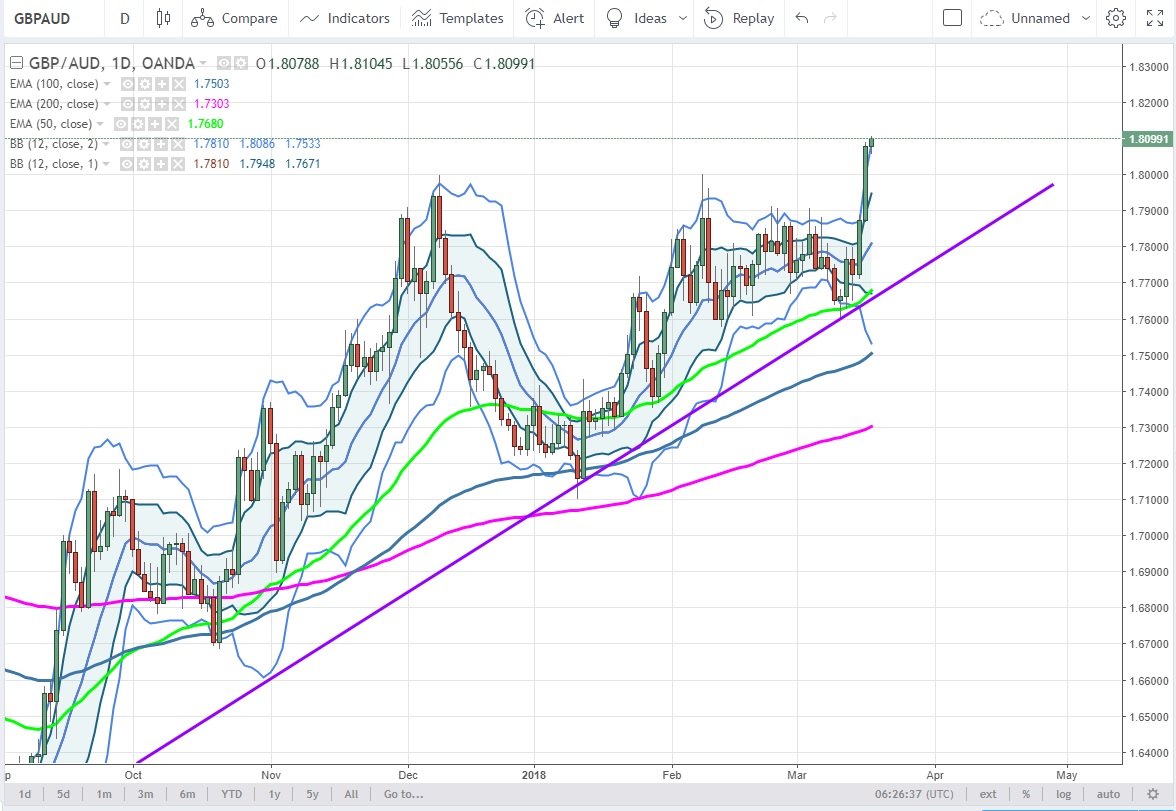Set time range to YTD

click(231, 794)
